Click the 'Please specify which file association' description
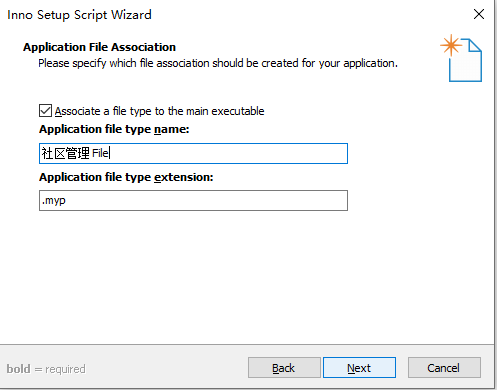The image size is (497, 390). point(218,63)
